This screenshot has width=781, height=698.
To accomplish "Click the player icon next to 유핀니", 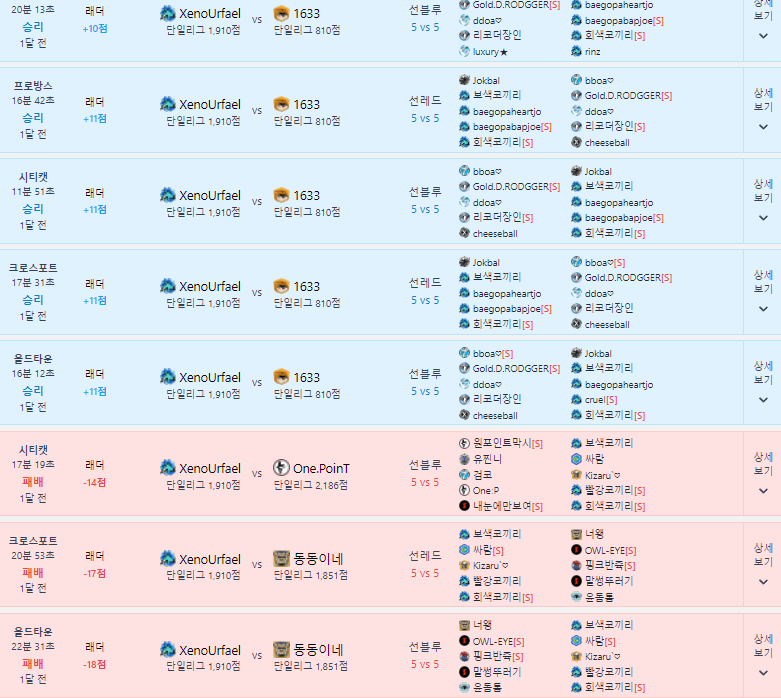I will coord(465,458).
